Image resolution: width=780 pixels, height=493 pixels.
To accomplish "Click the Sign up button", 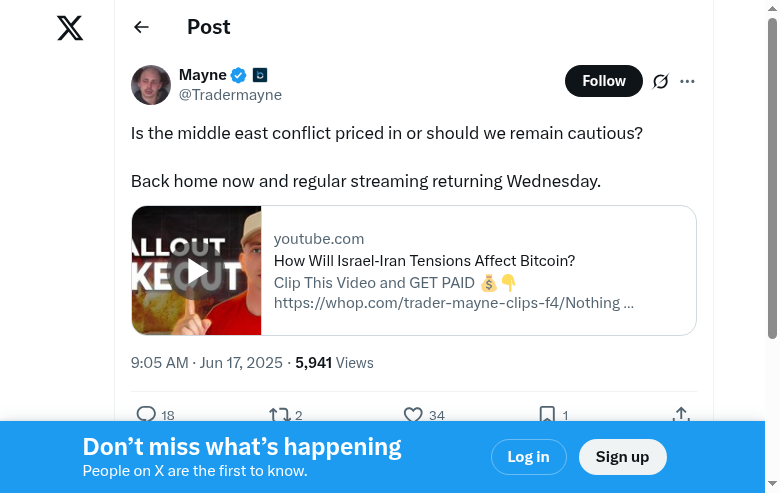I will (622, 457).
